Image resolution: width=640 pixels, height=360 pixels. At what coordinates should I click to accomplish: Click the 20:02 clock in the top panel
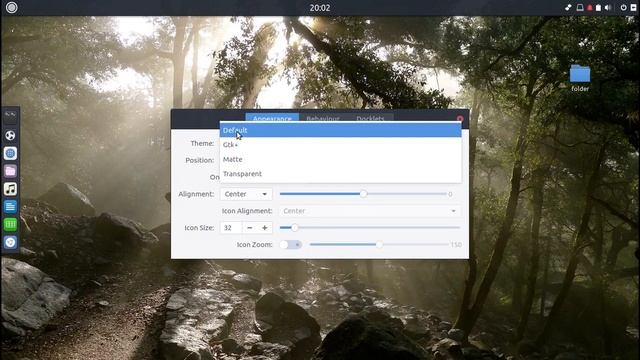pos(320,8)
